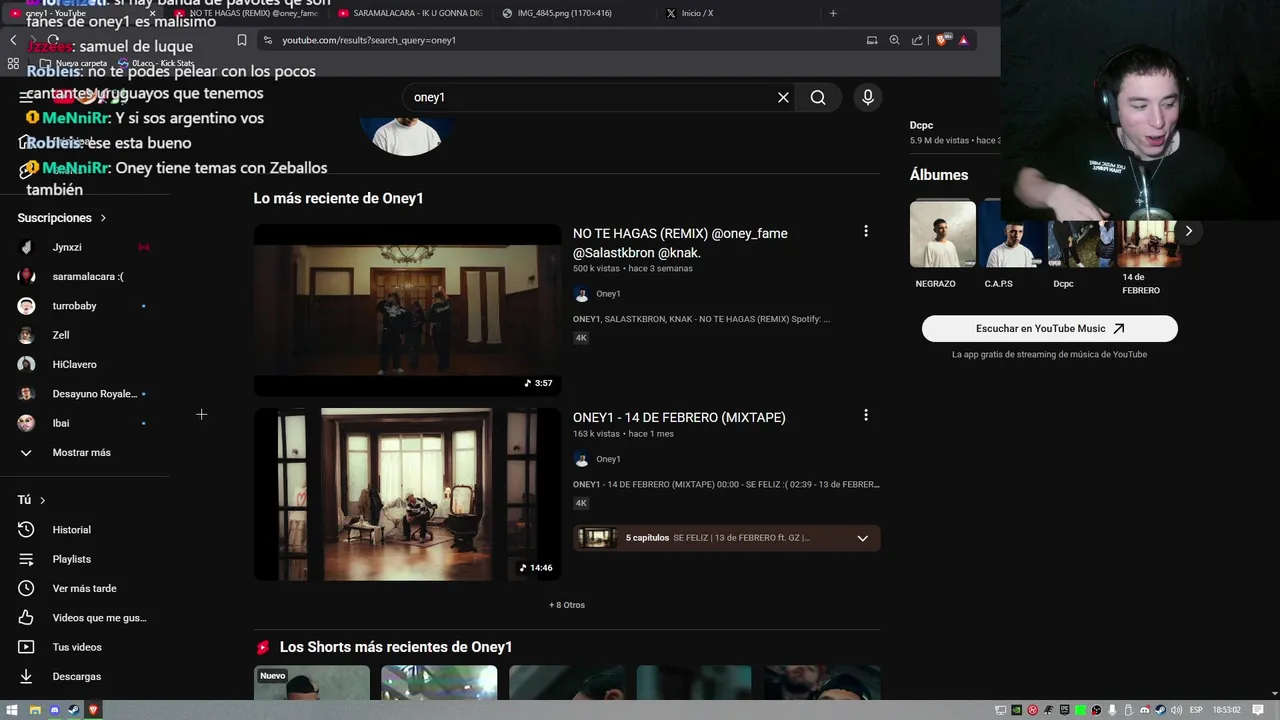1280x720 pixels.
Task: Click the Ver más tarde icon
Action: pyautogui.click(x=26, y=588)
